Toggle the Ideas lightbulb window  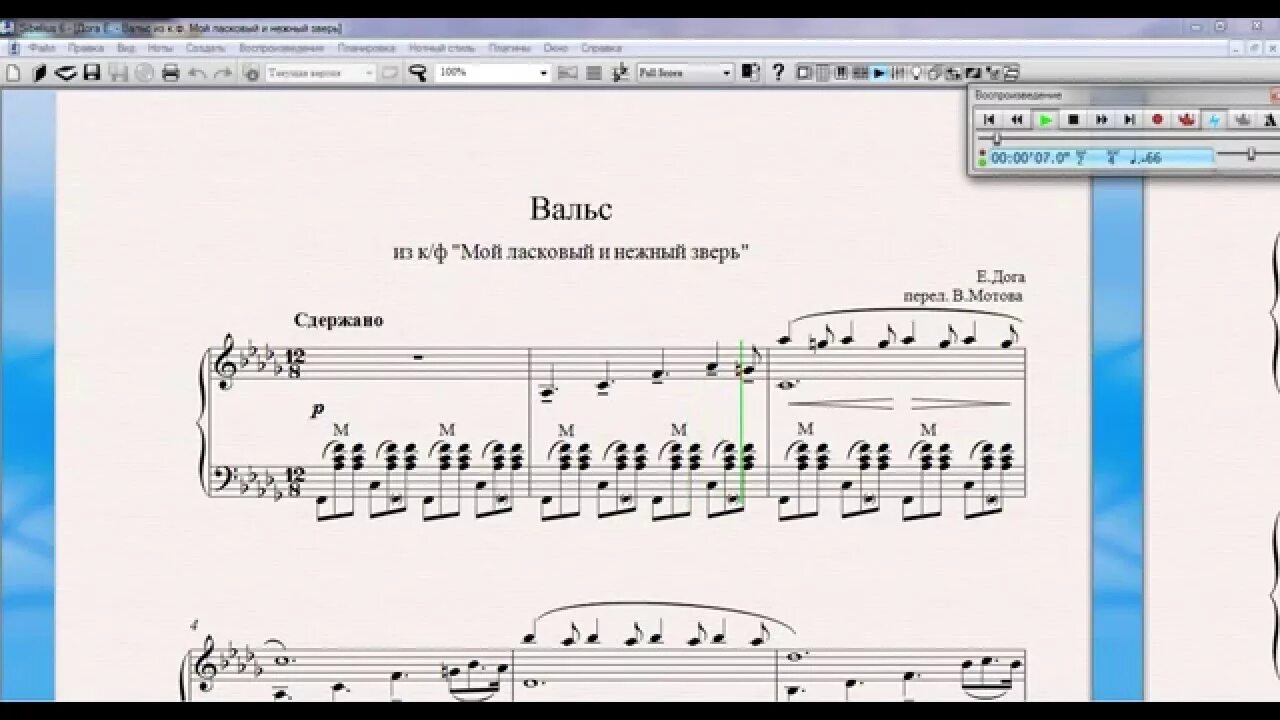point(916,72)
